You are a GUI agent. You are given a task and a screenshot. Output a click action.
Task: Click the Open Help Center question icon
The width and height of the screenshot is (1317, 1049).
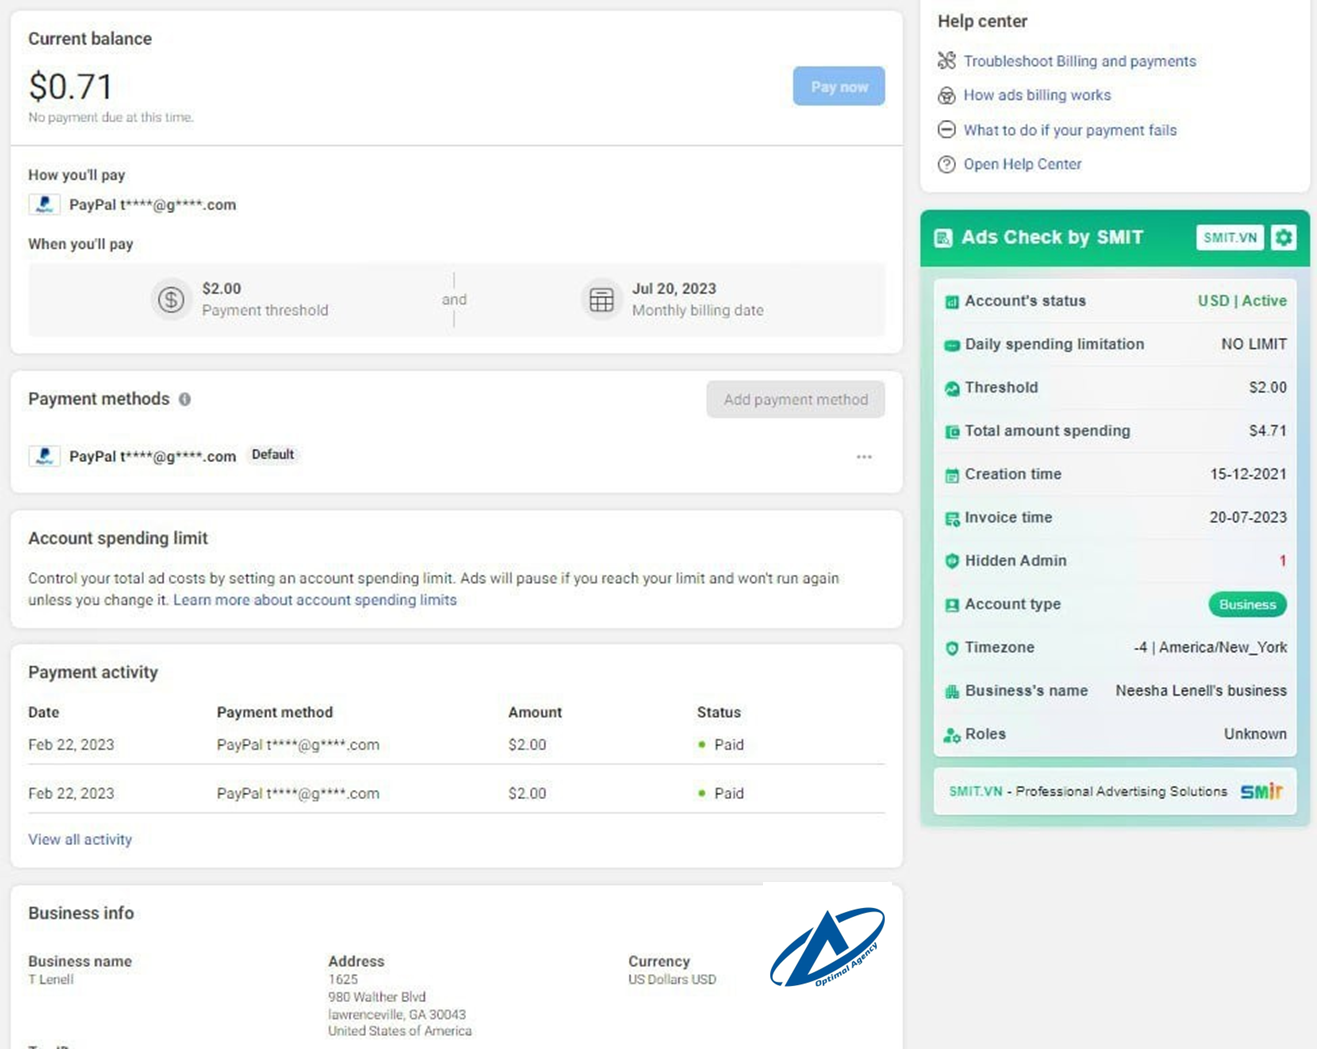[946, 164]
